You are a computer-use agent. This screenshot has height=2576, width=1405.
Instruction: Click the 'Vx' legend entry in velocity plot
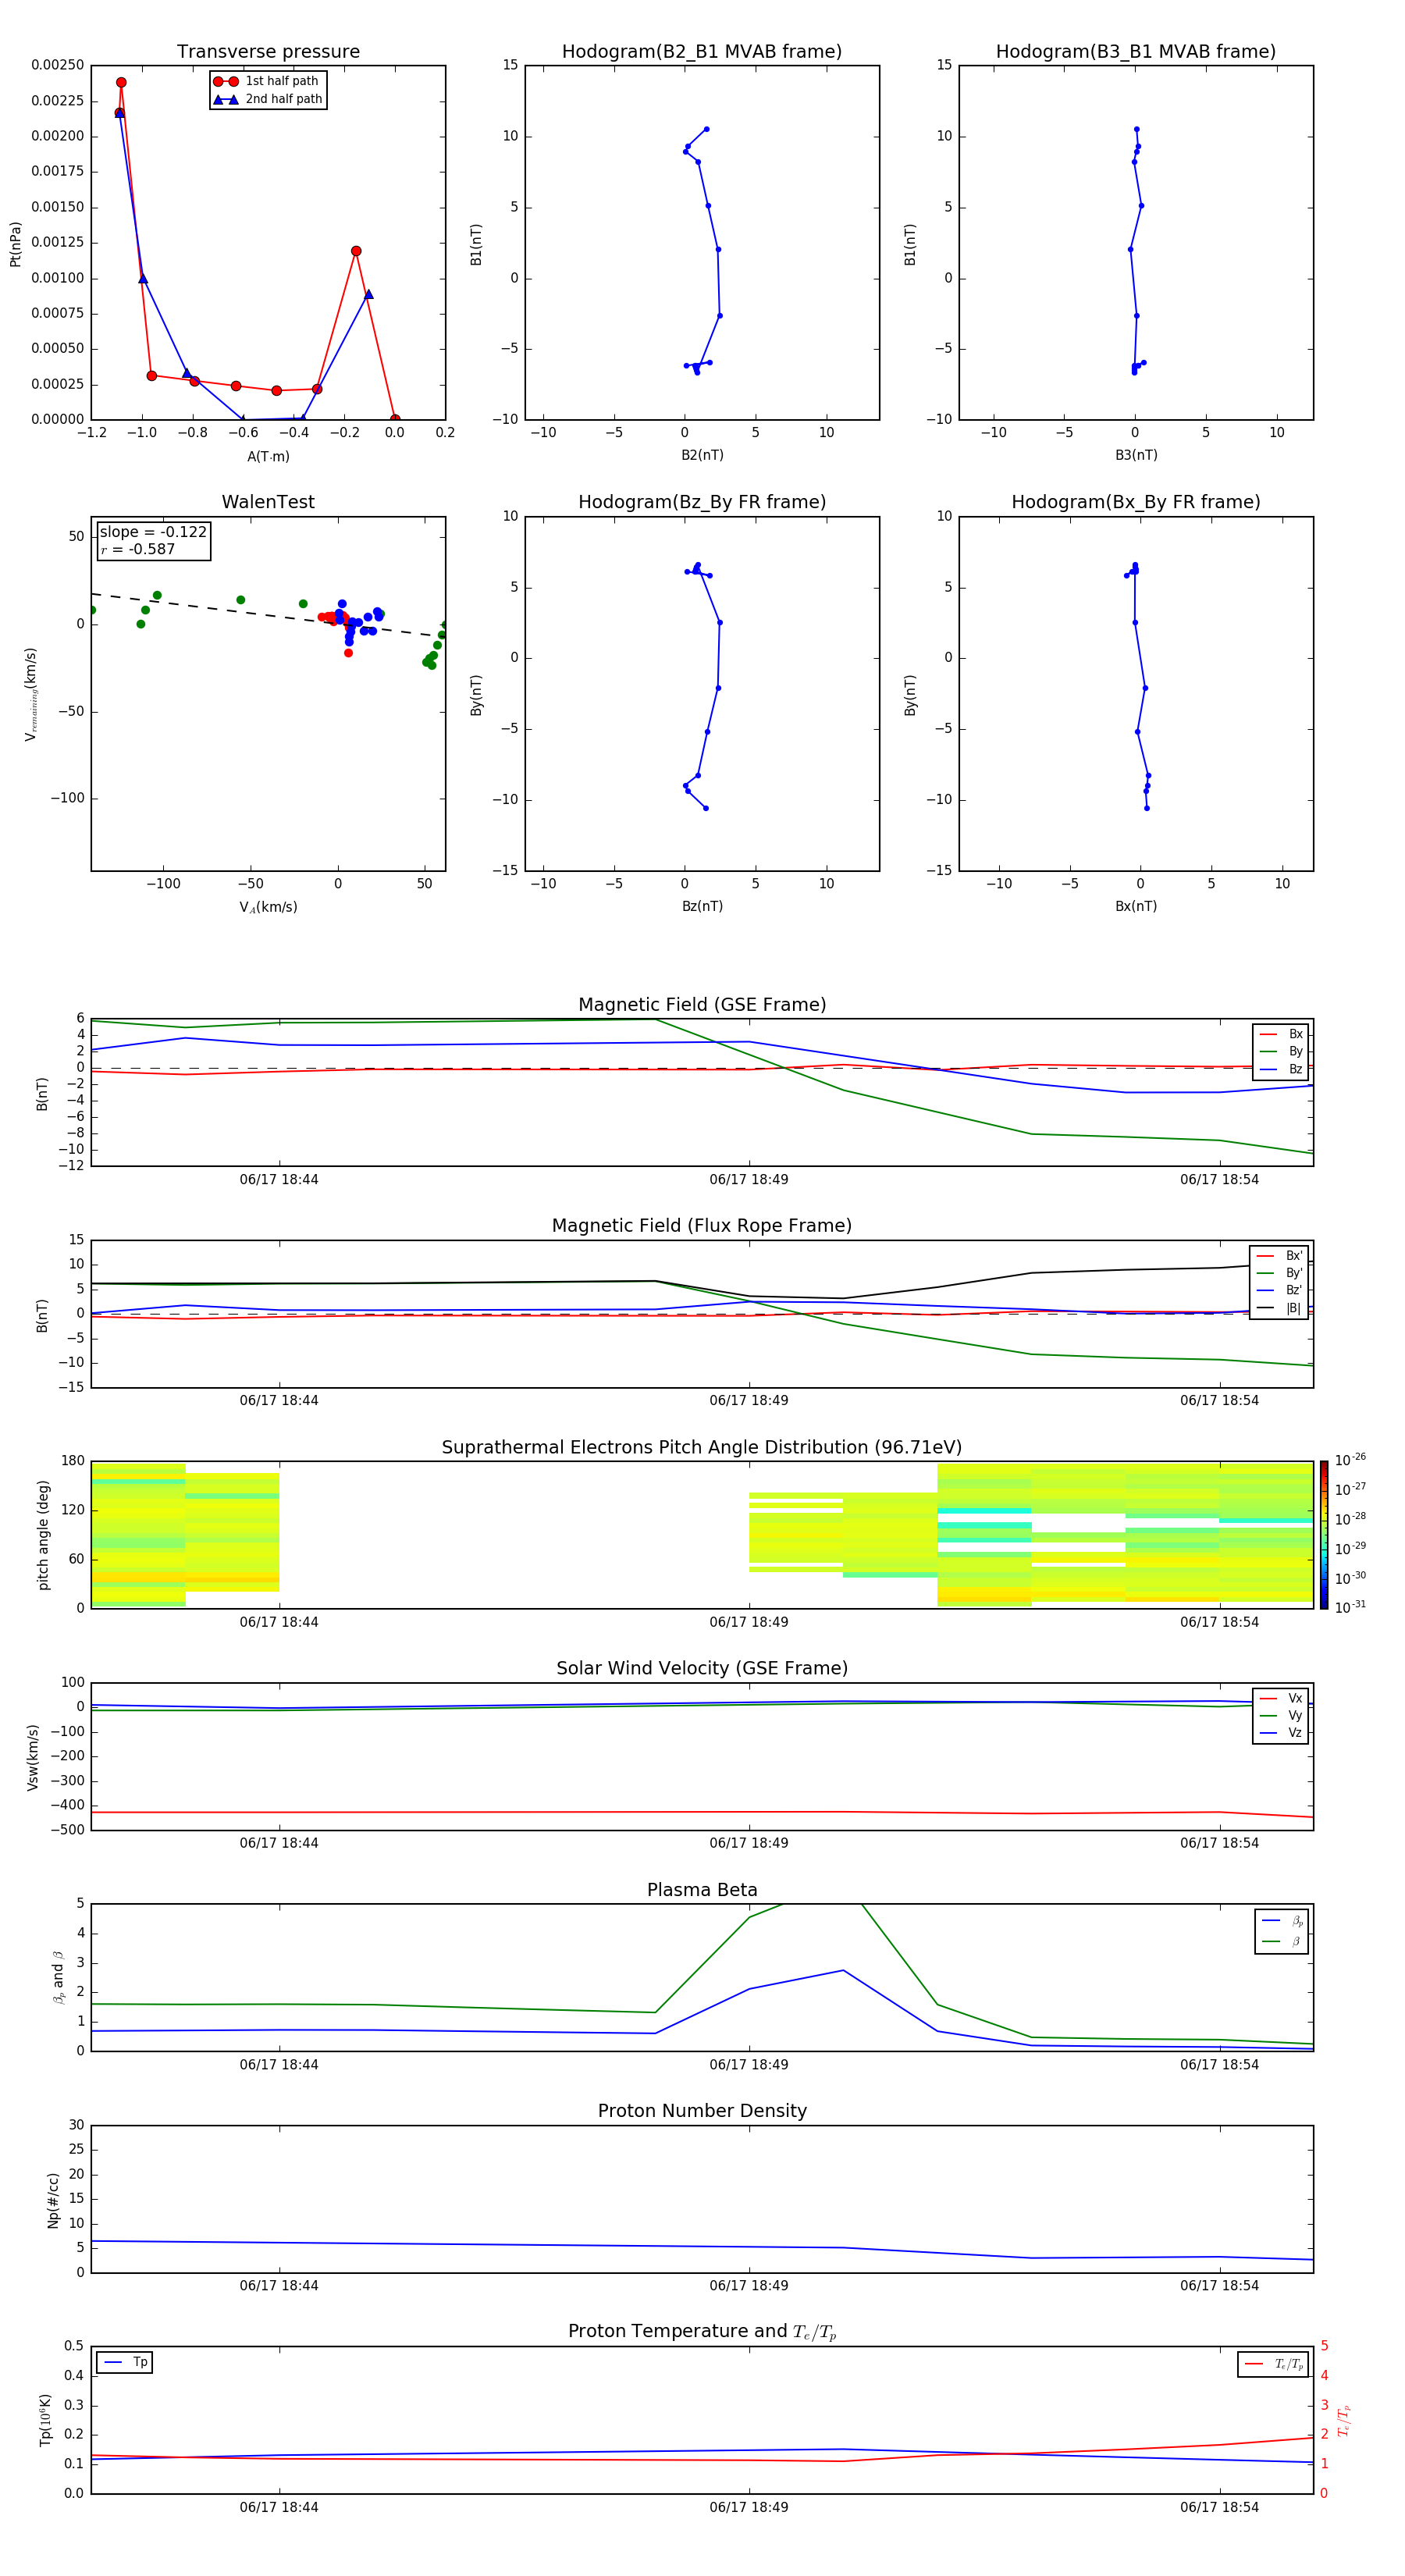1281,1698
